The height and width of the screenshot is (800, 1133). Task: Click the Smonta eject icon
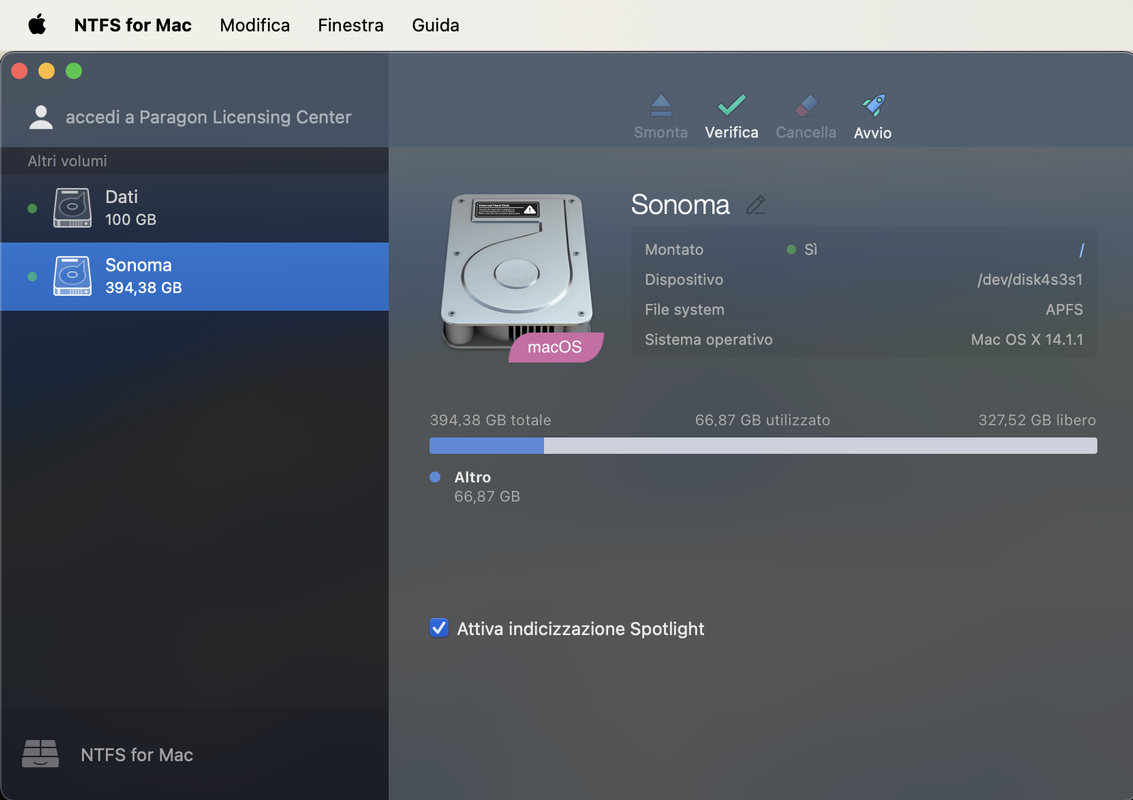[x=660, y=106]
